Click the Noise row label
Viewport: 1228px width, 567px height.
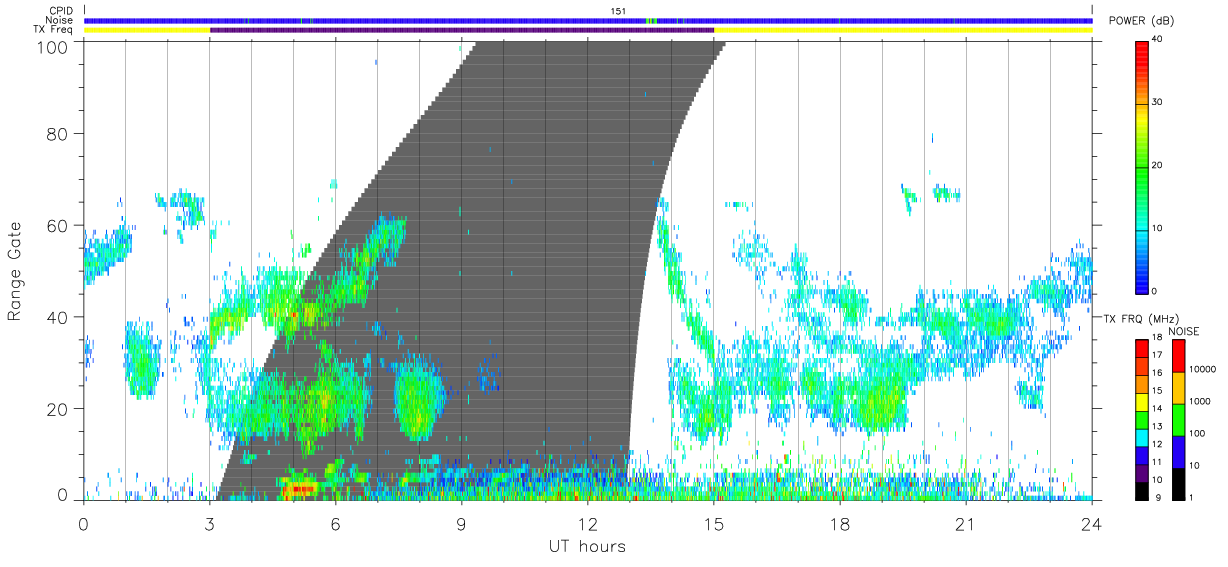point(60,20)
